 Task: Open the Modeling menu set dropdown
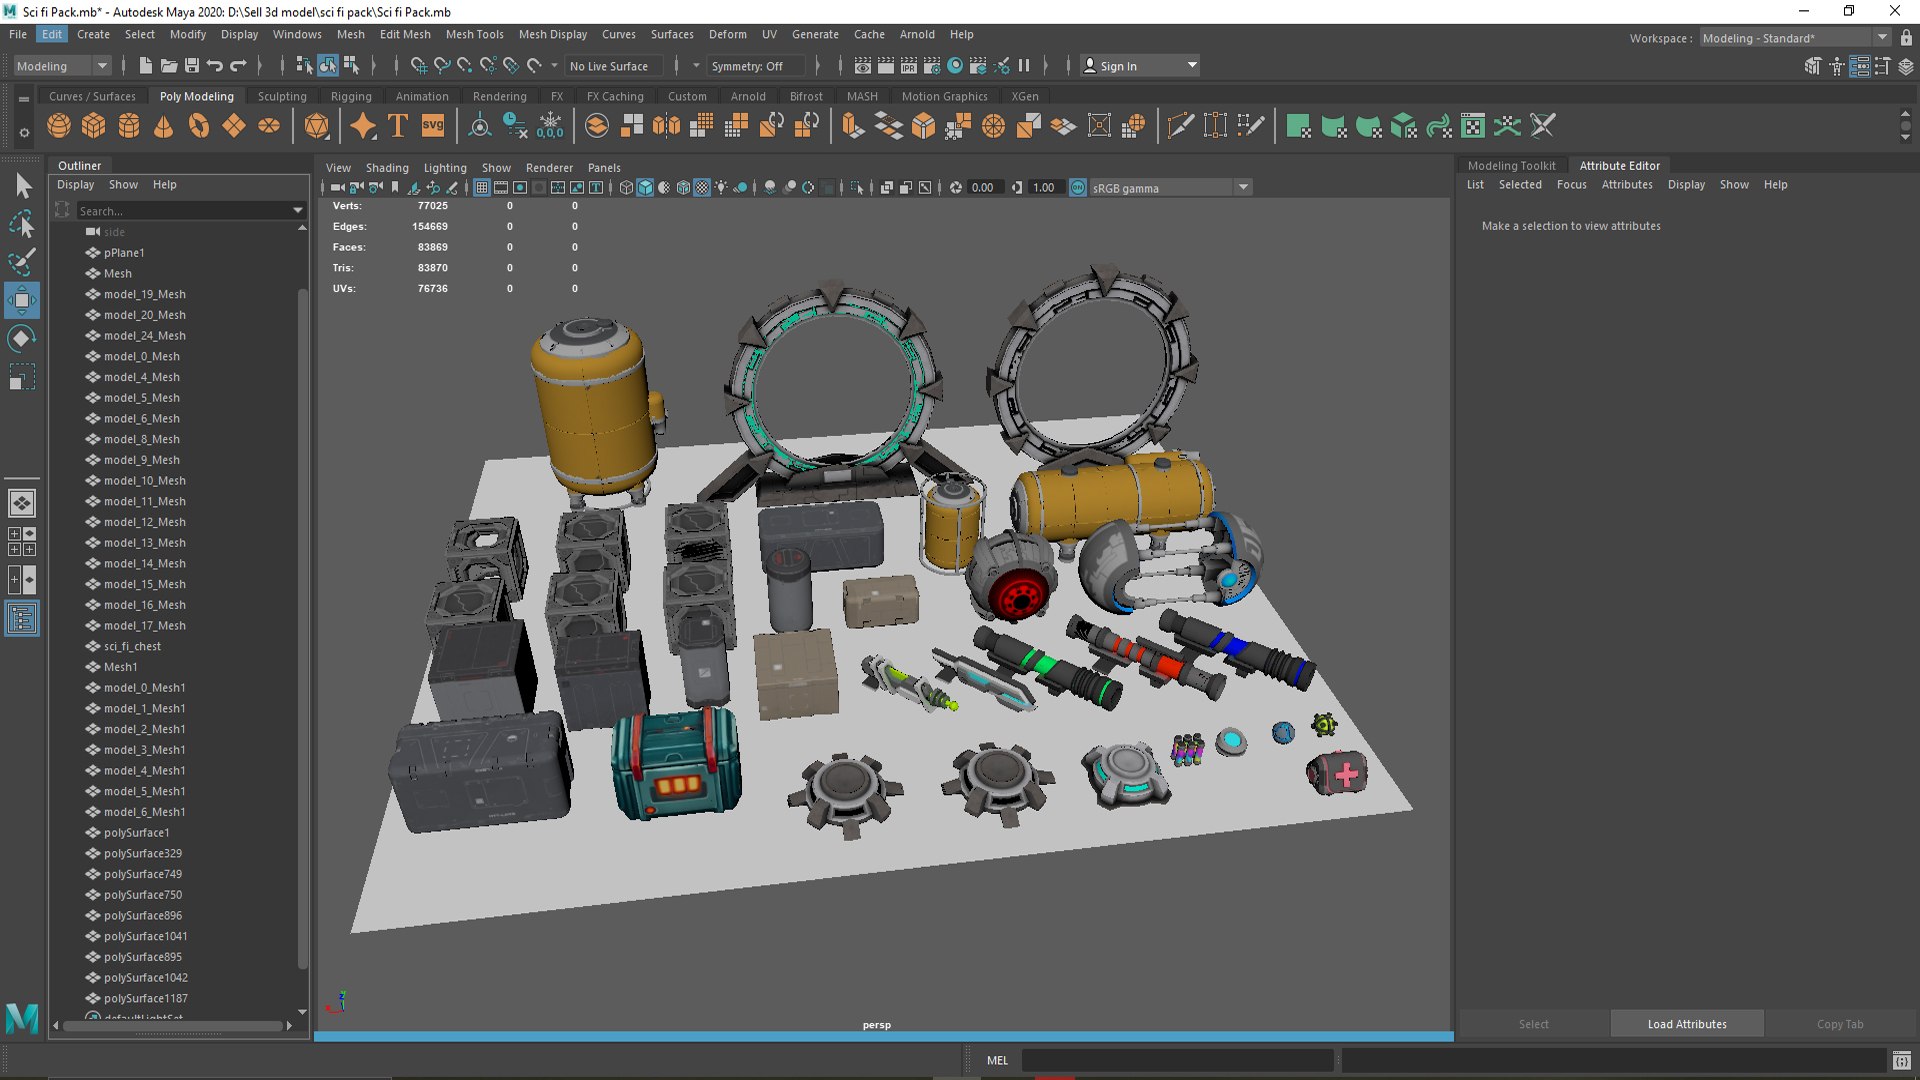point(62,66)
